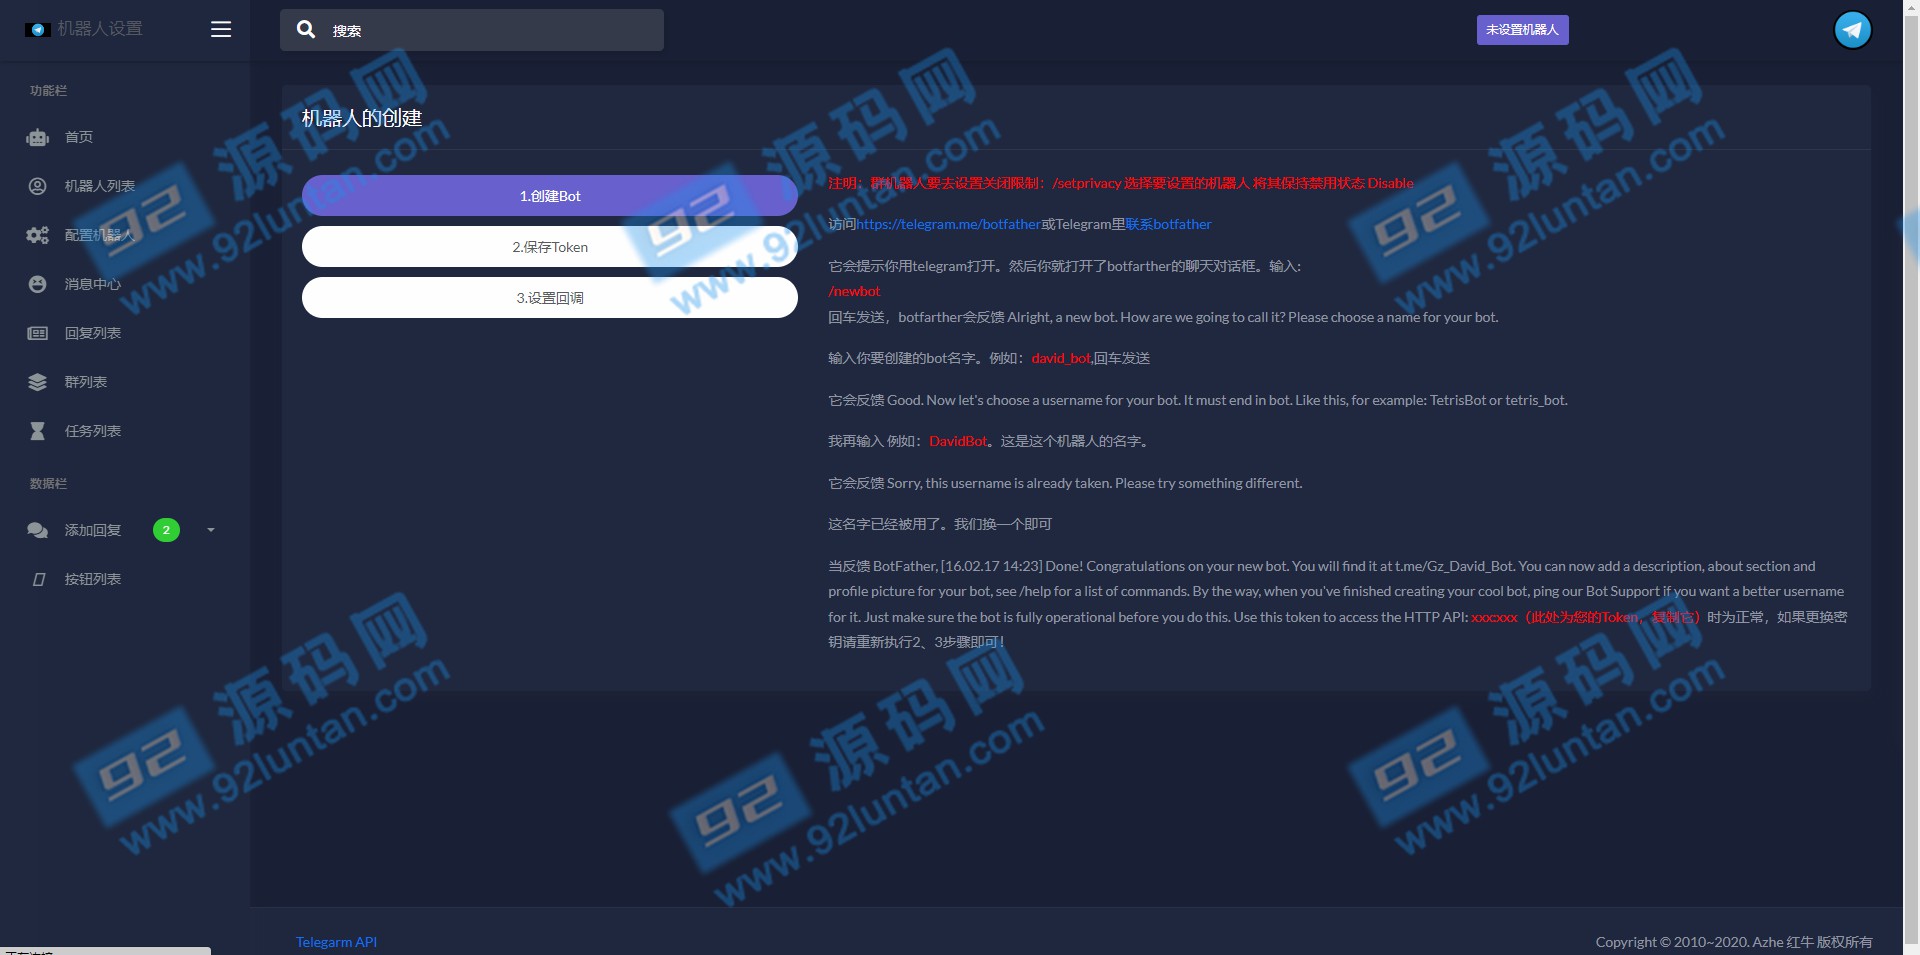Image resolution: width=1920 pixels, height=955 pixels.
Task: Click the search magnifier icon
Action: pyautogui.click(x=306, y=29)
